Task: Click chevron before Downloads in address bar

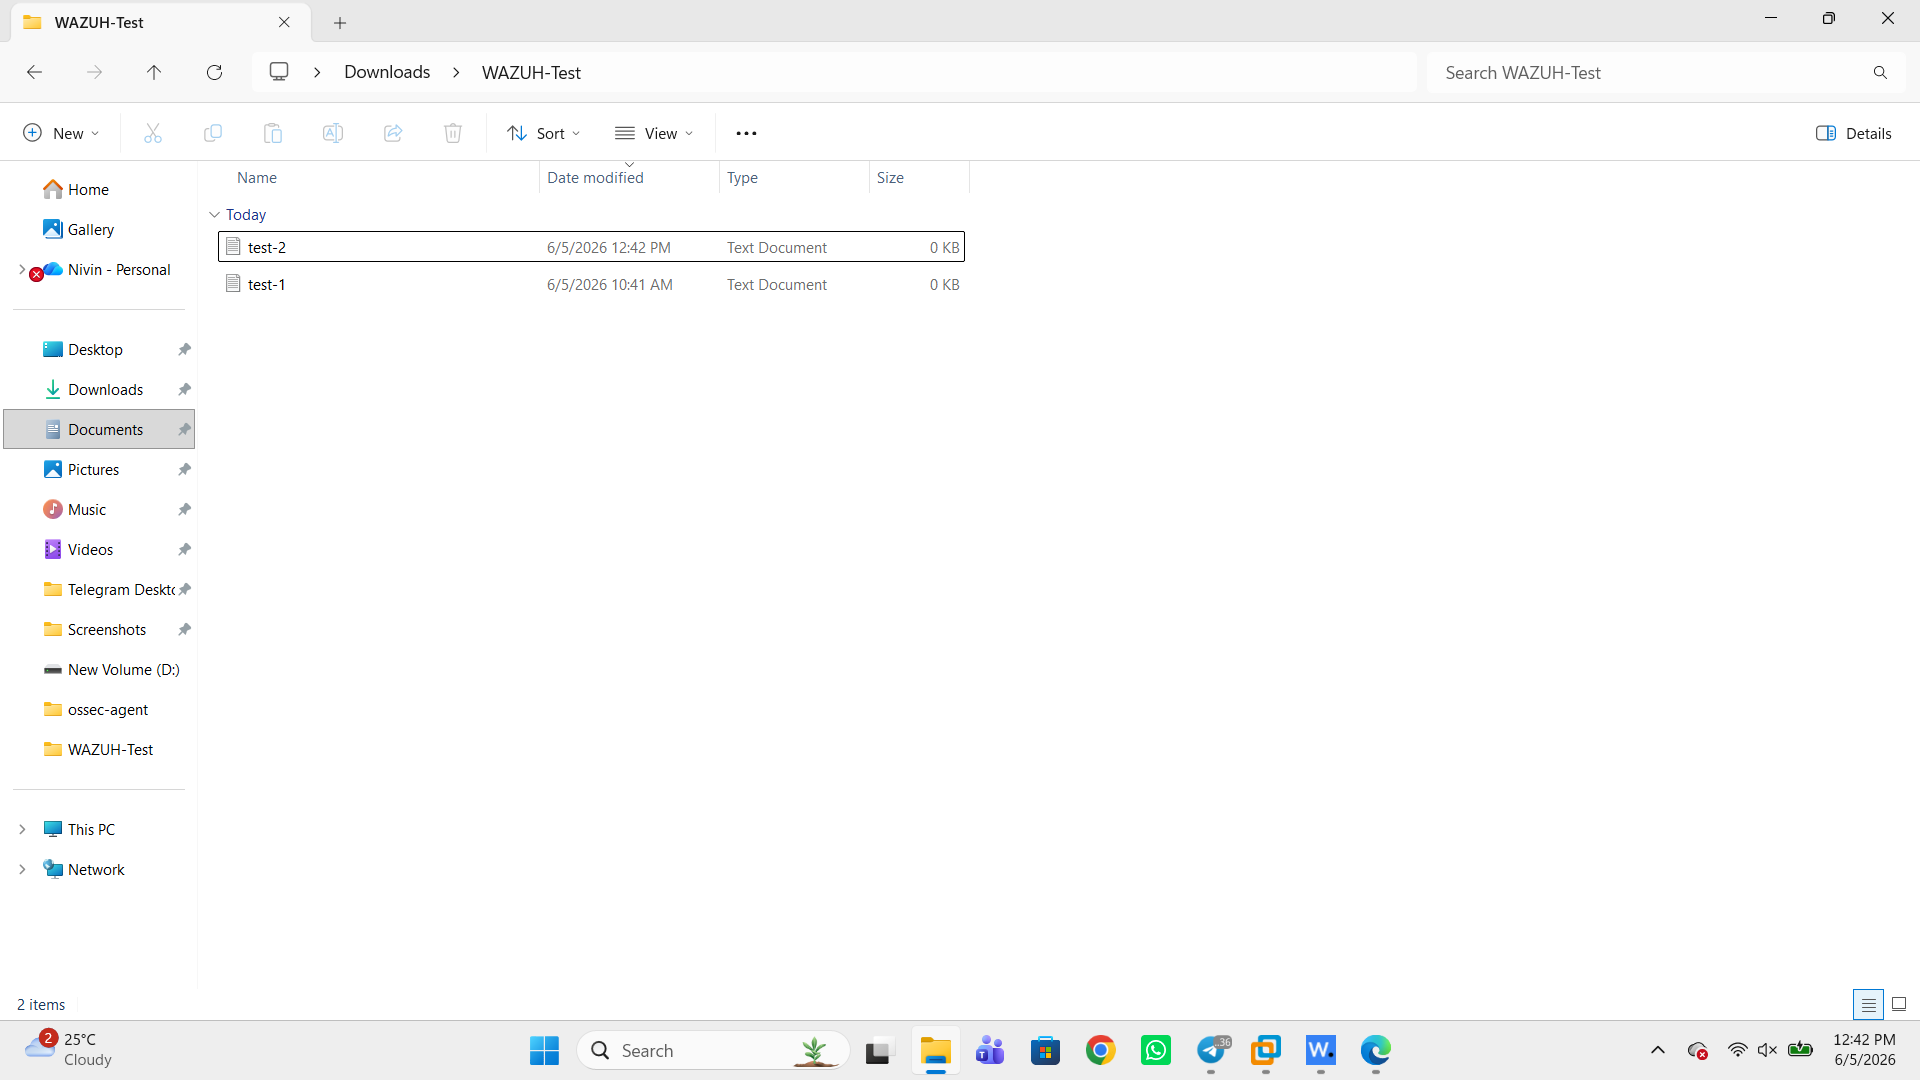Action: click(317, 72)
